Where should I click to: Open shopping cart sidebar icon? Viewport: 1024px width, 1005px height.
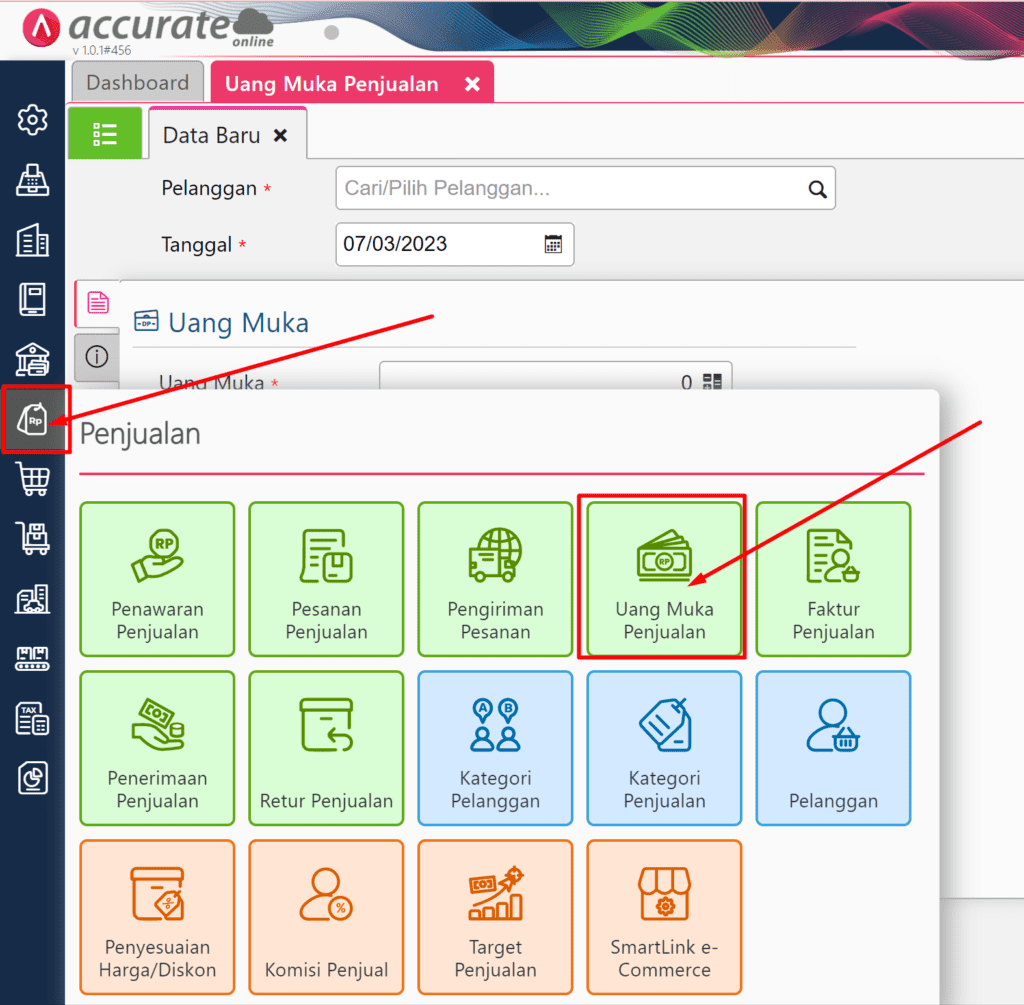coord(33,479)
